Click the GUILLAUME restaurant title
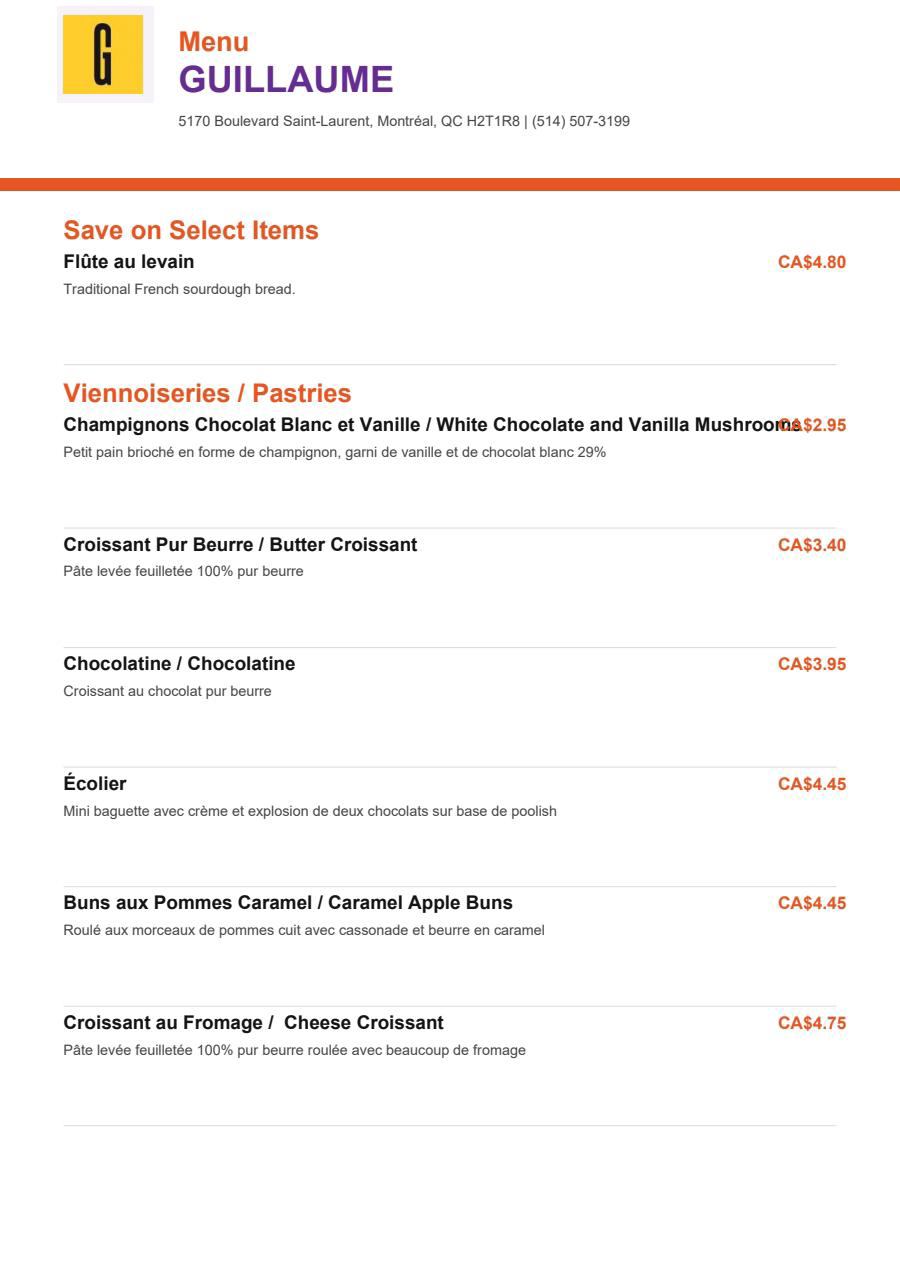Image resolution: width=900 pixels, height=1273 pixels. [x=286, y=79]
